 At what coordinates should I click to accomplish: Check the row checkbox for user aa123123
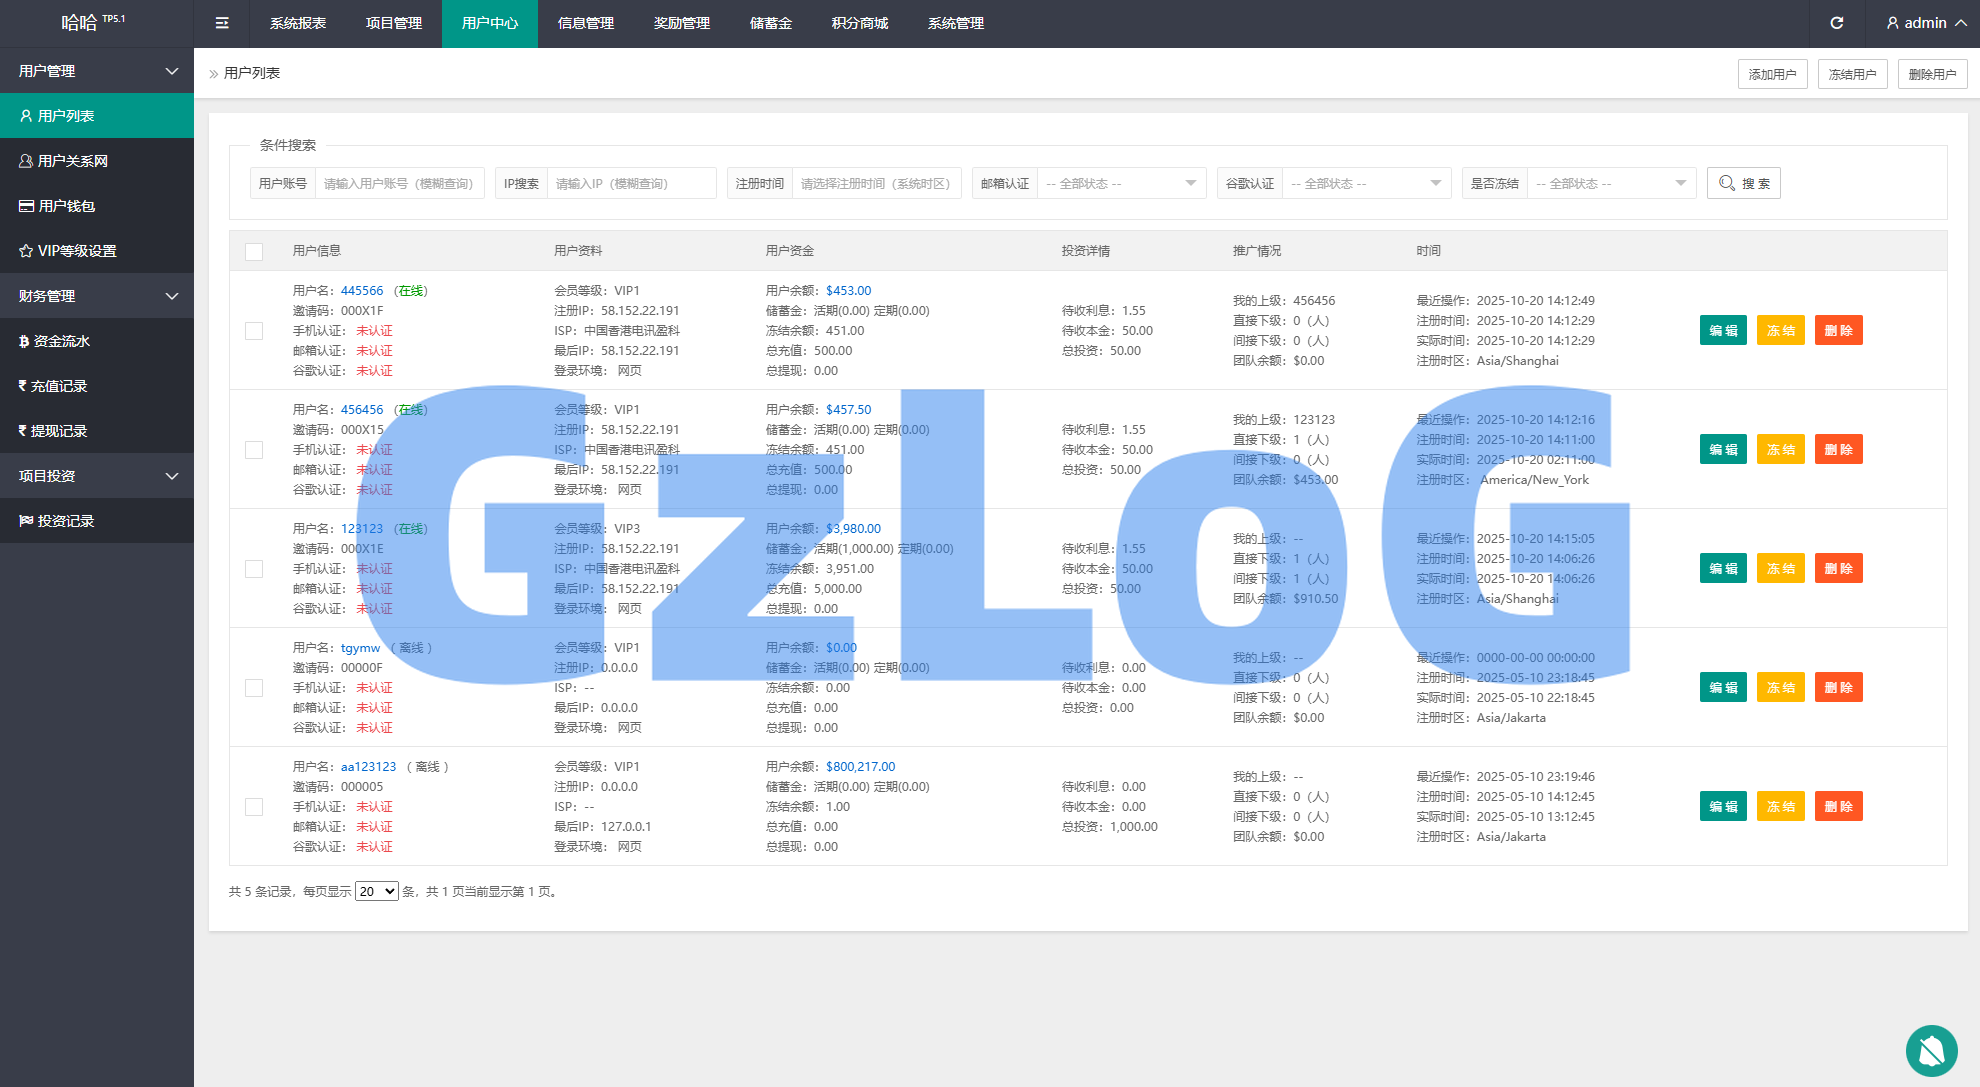tap(254, 807)
